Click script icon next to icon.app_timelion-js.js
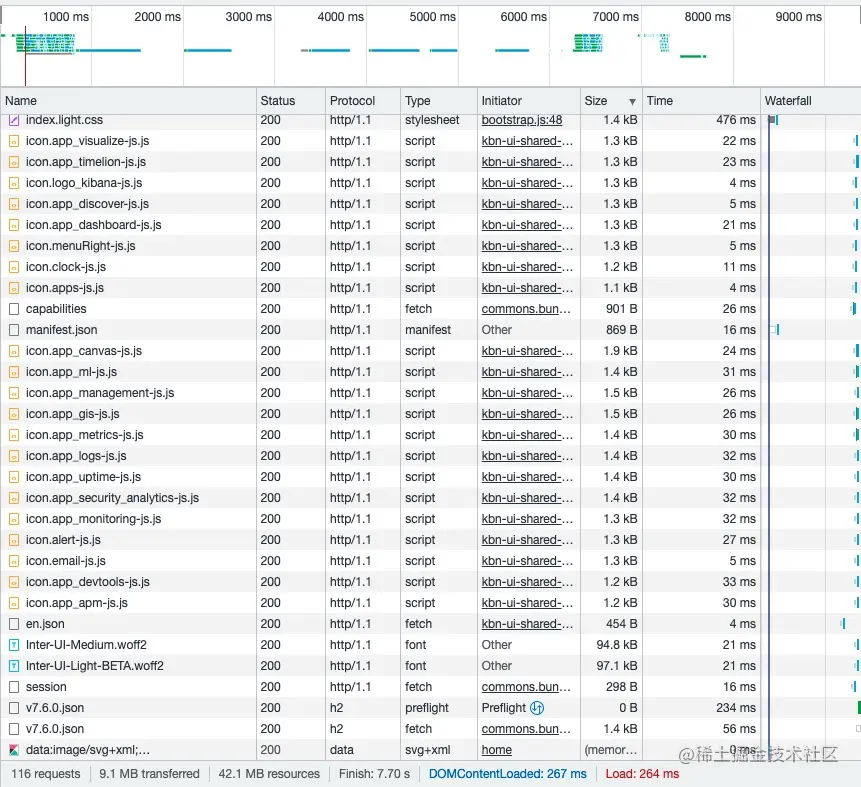This screenshot has height=787, width=861. point(14,162)
